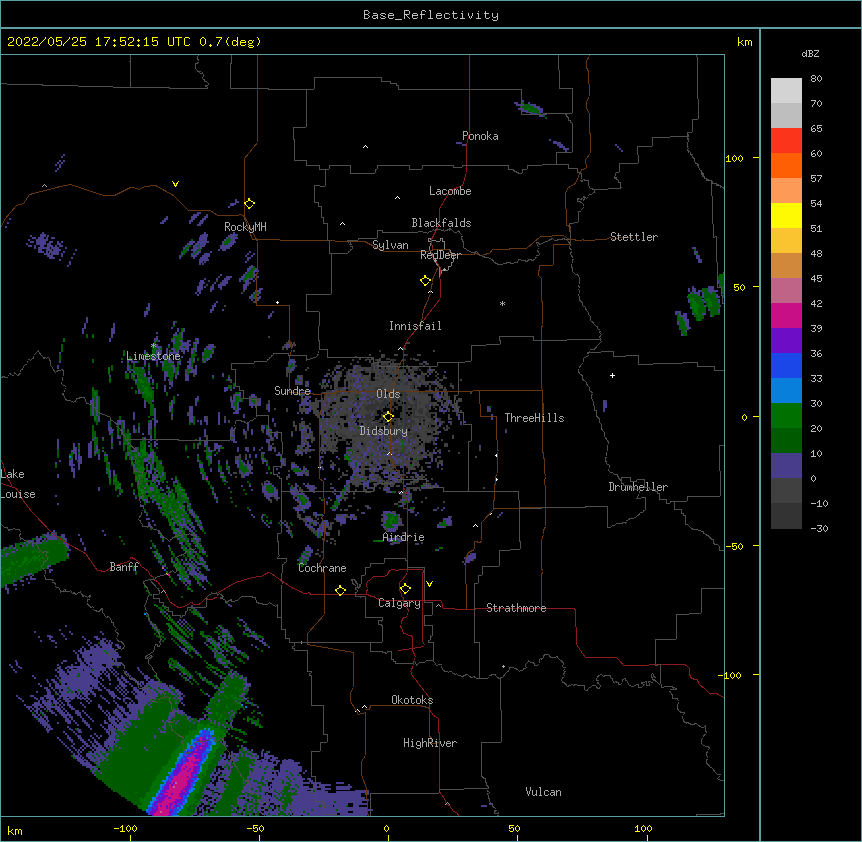
Task: Select the Strathmore label
Action: (516, 608)
